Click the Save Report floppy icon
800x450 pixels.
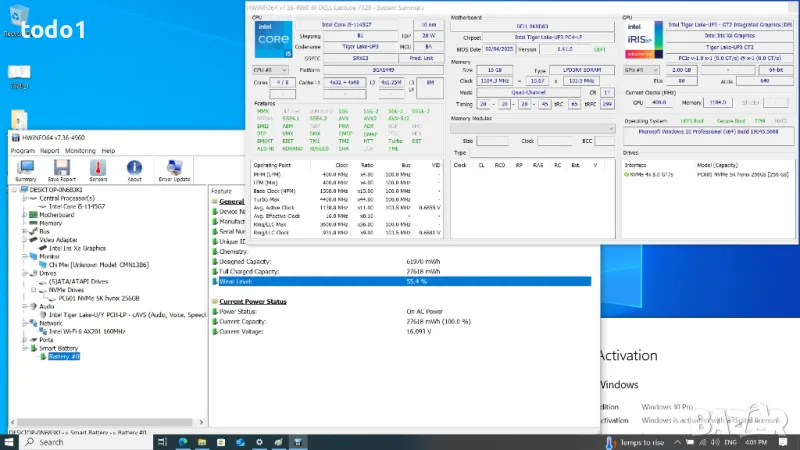pos(61,169)
